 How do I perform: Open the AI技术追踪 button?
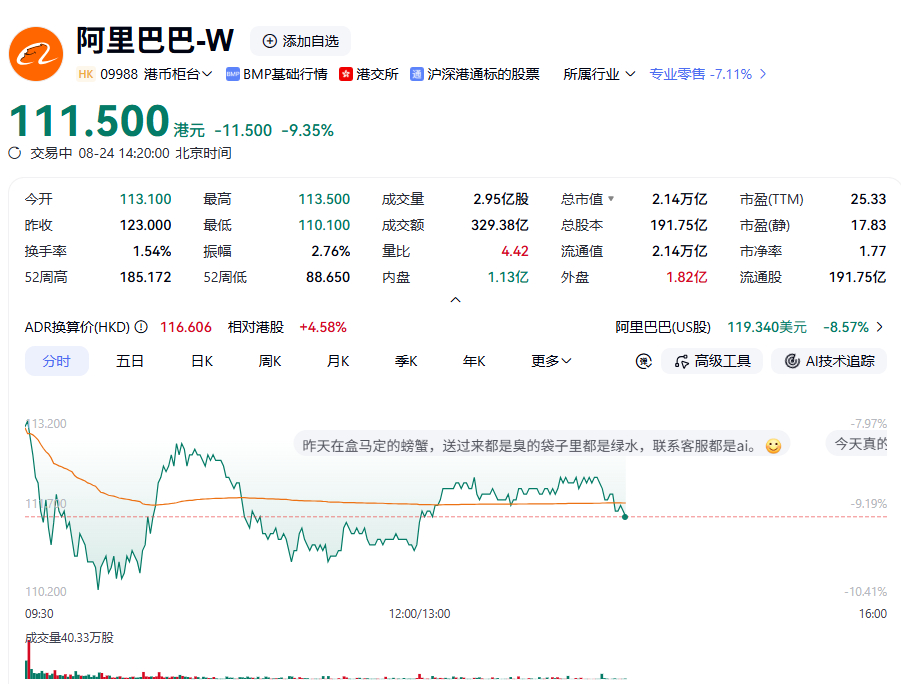pos(829,361)
